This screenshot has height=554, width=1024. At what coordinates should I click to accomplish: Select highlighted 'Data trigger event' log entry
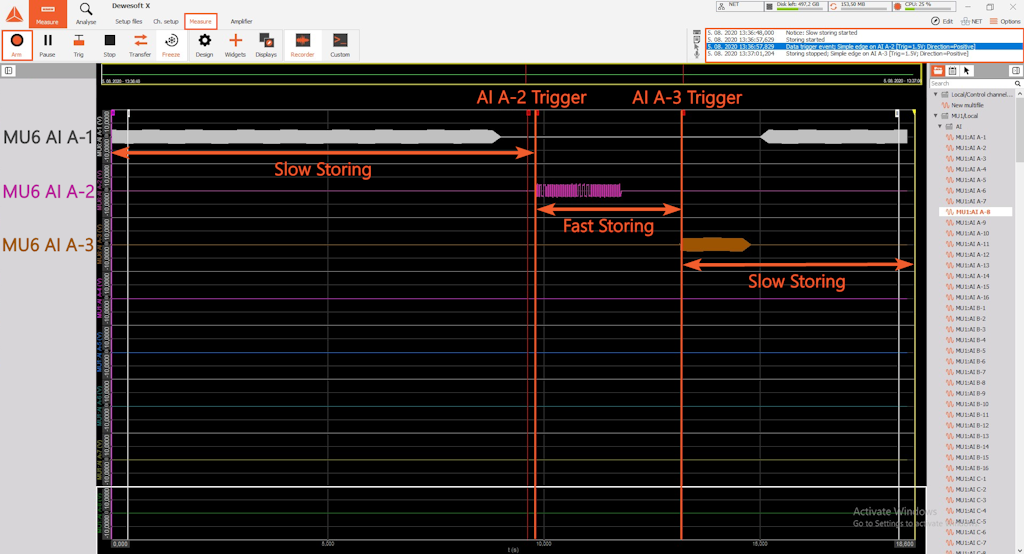(x=864, y=47)
